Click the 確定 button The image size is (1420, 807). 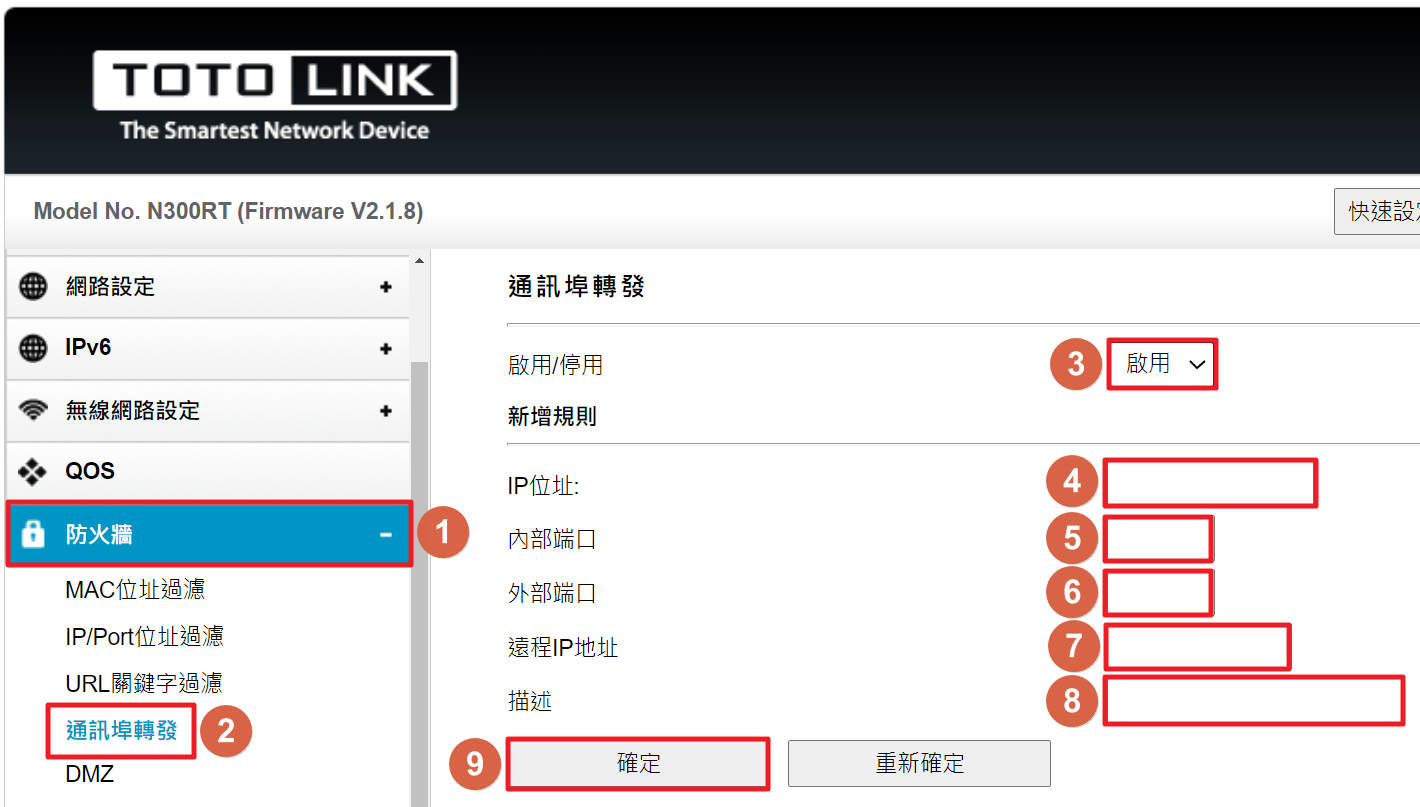639,764
